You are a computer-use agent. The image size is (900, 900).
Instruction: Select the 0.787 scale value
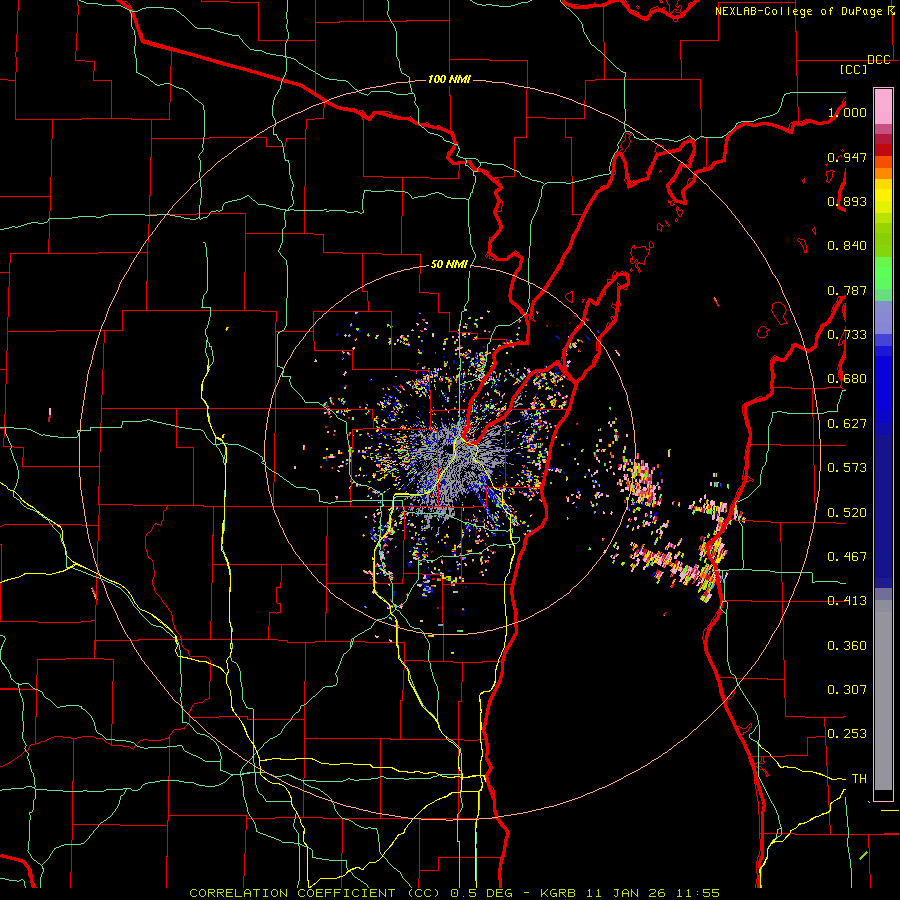pyautogui.click(x=847, y=290)
